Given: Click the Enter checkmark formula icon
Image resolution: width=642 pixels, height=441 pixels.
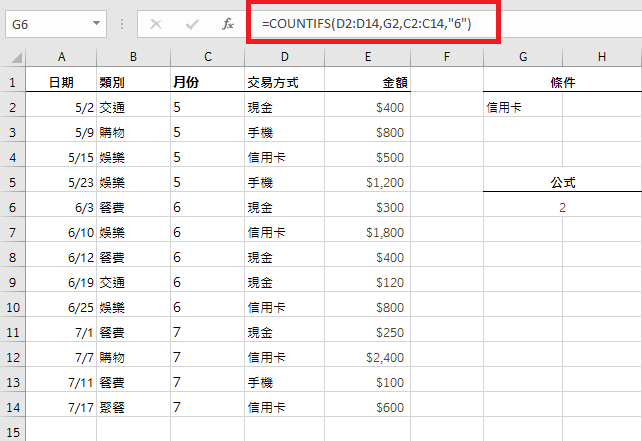Looking at the screenshot, I should (192, 24).
